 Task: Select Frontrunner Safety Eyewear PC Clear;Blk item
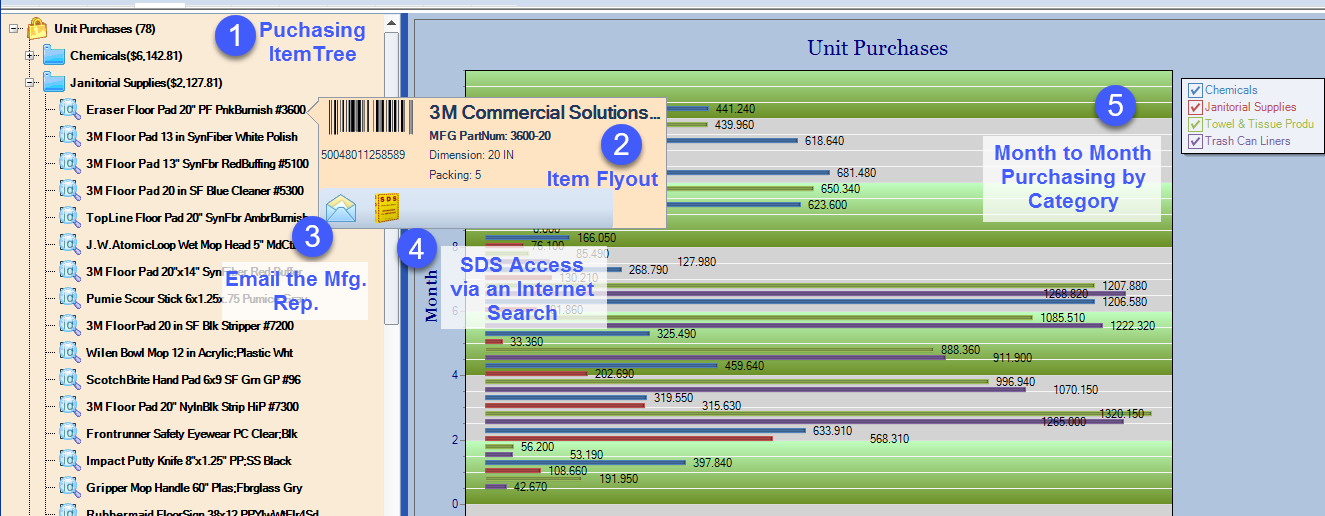click(x=191, y=434)
